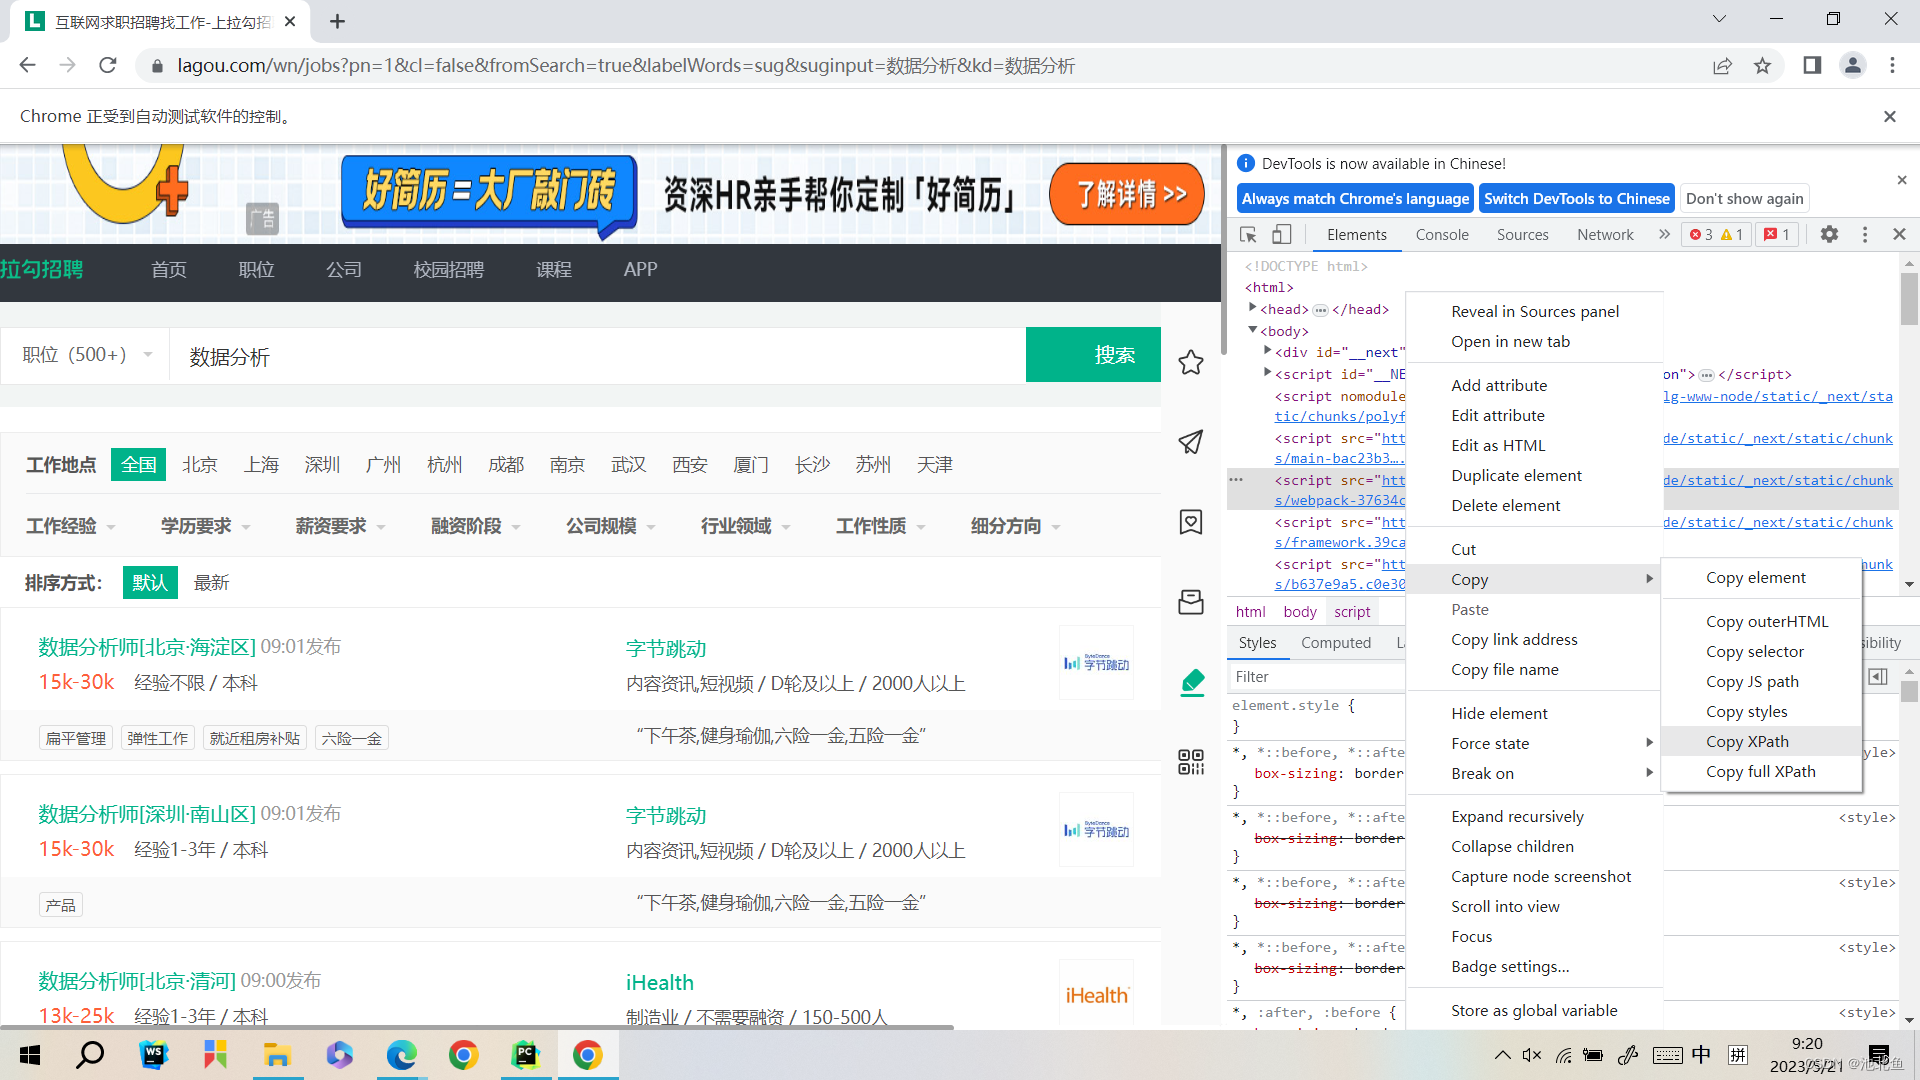The width and height of the screenshot is (1920, 1080).
Task: Click the inspect element icon
Action: coord(1249,235)
